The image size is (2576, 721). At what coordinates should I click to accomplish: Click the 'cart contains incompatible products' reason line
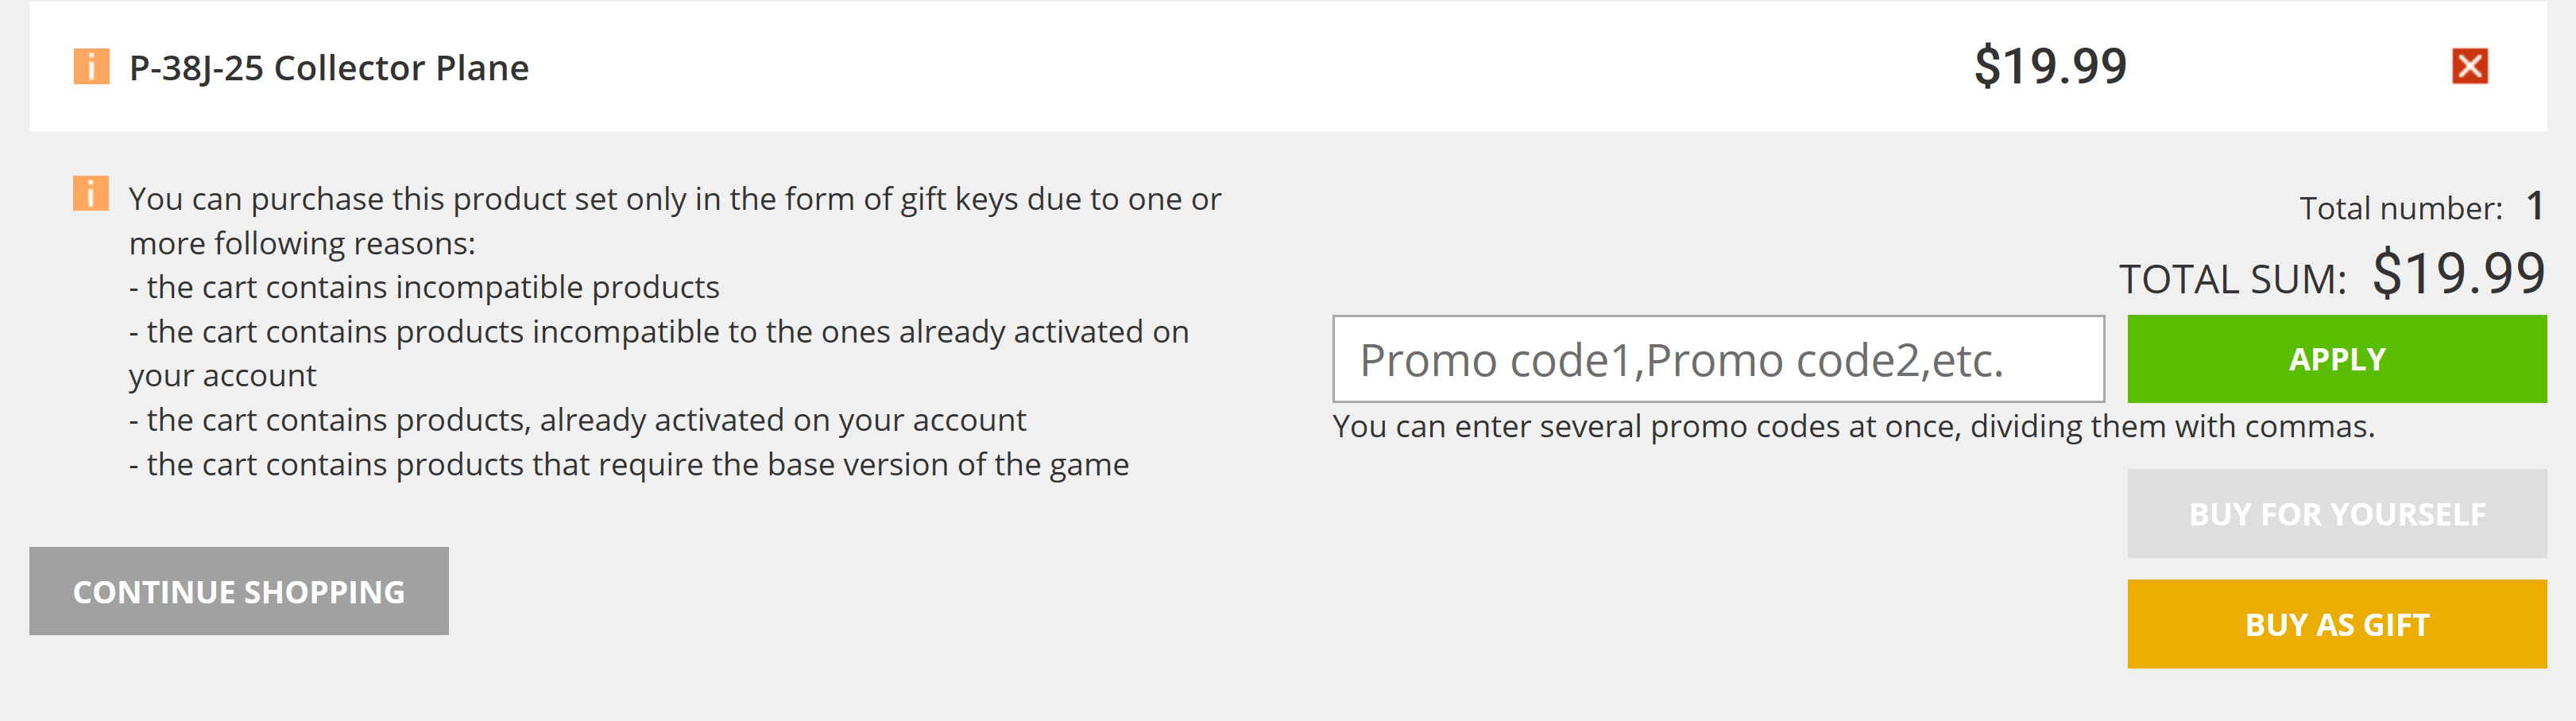424,288
